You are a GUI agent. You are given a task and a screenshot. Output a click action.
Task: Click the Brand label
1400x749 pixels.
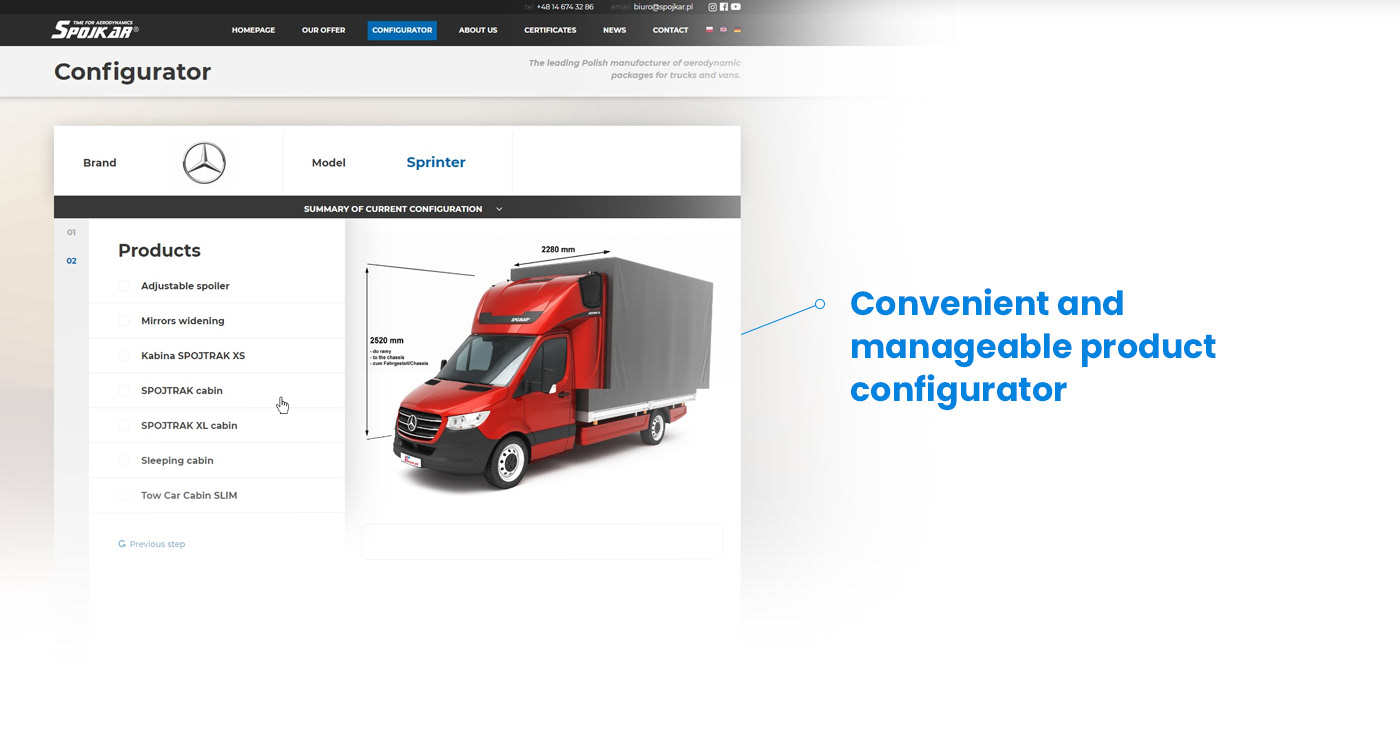coord(99,163)
